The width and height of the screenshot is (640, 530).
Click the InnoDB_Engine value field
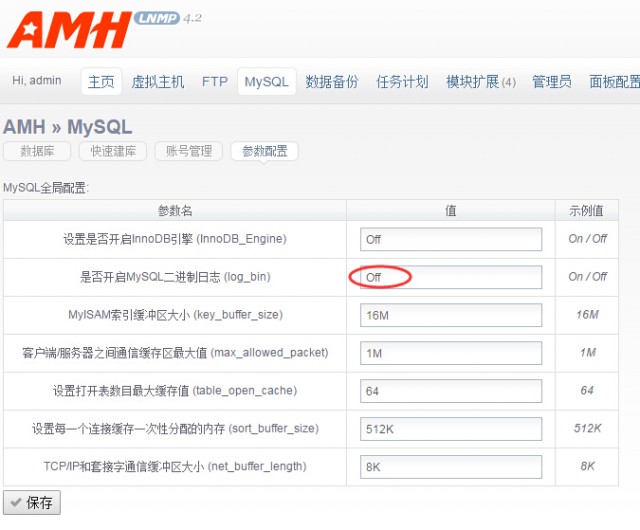pos(451,239)
